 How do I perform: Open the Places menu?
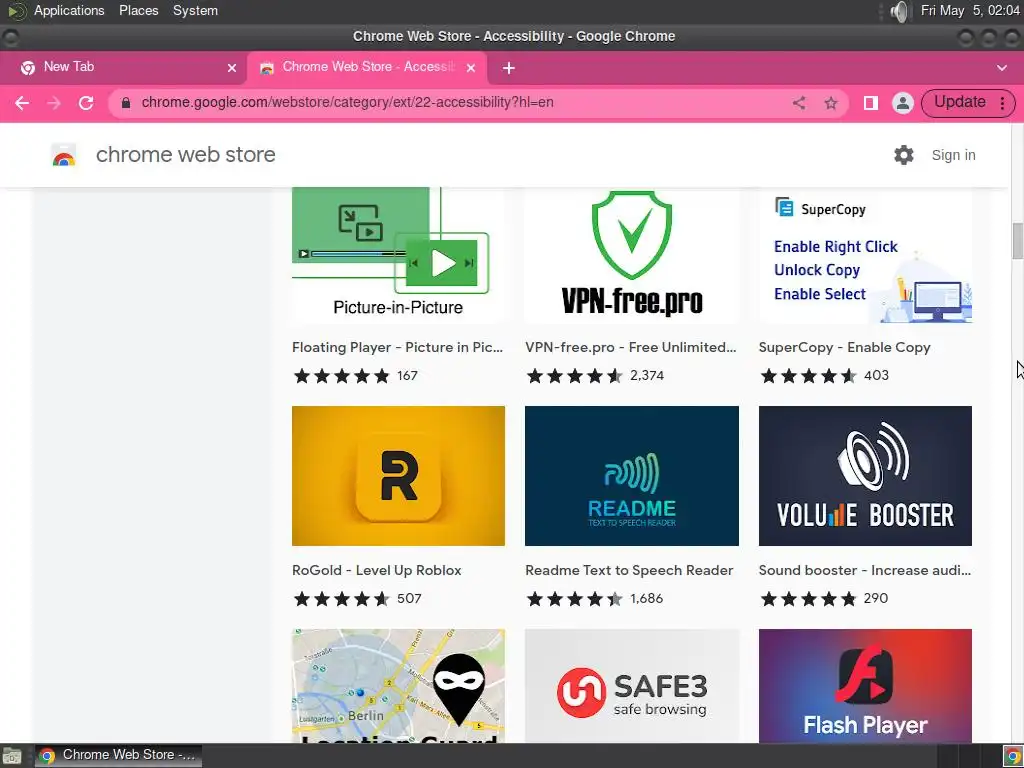tap(138, 10)
